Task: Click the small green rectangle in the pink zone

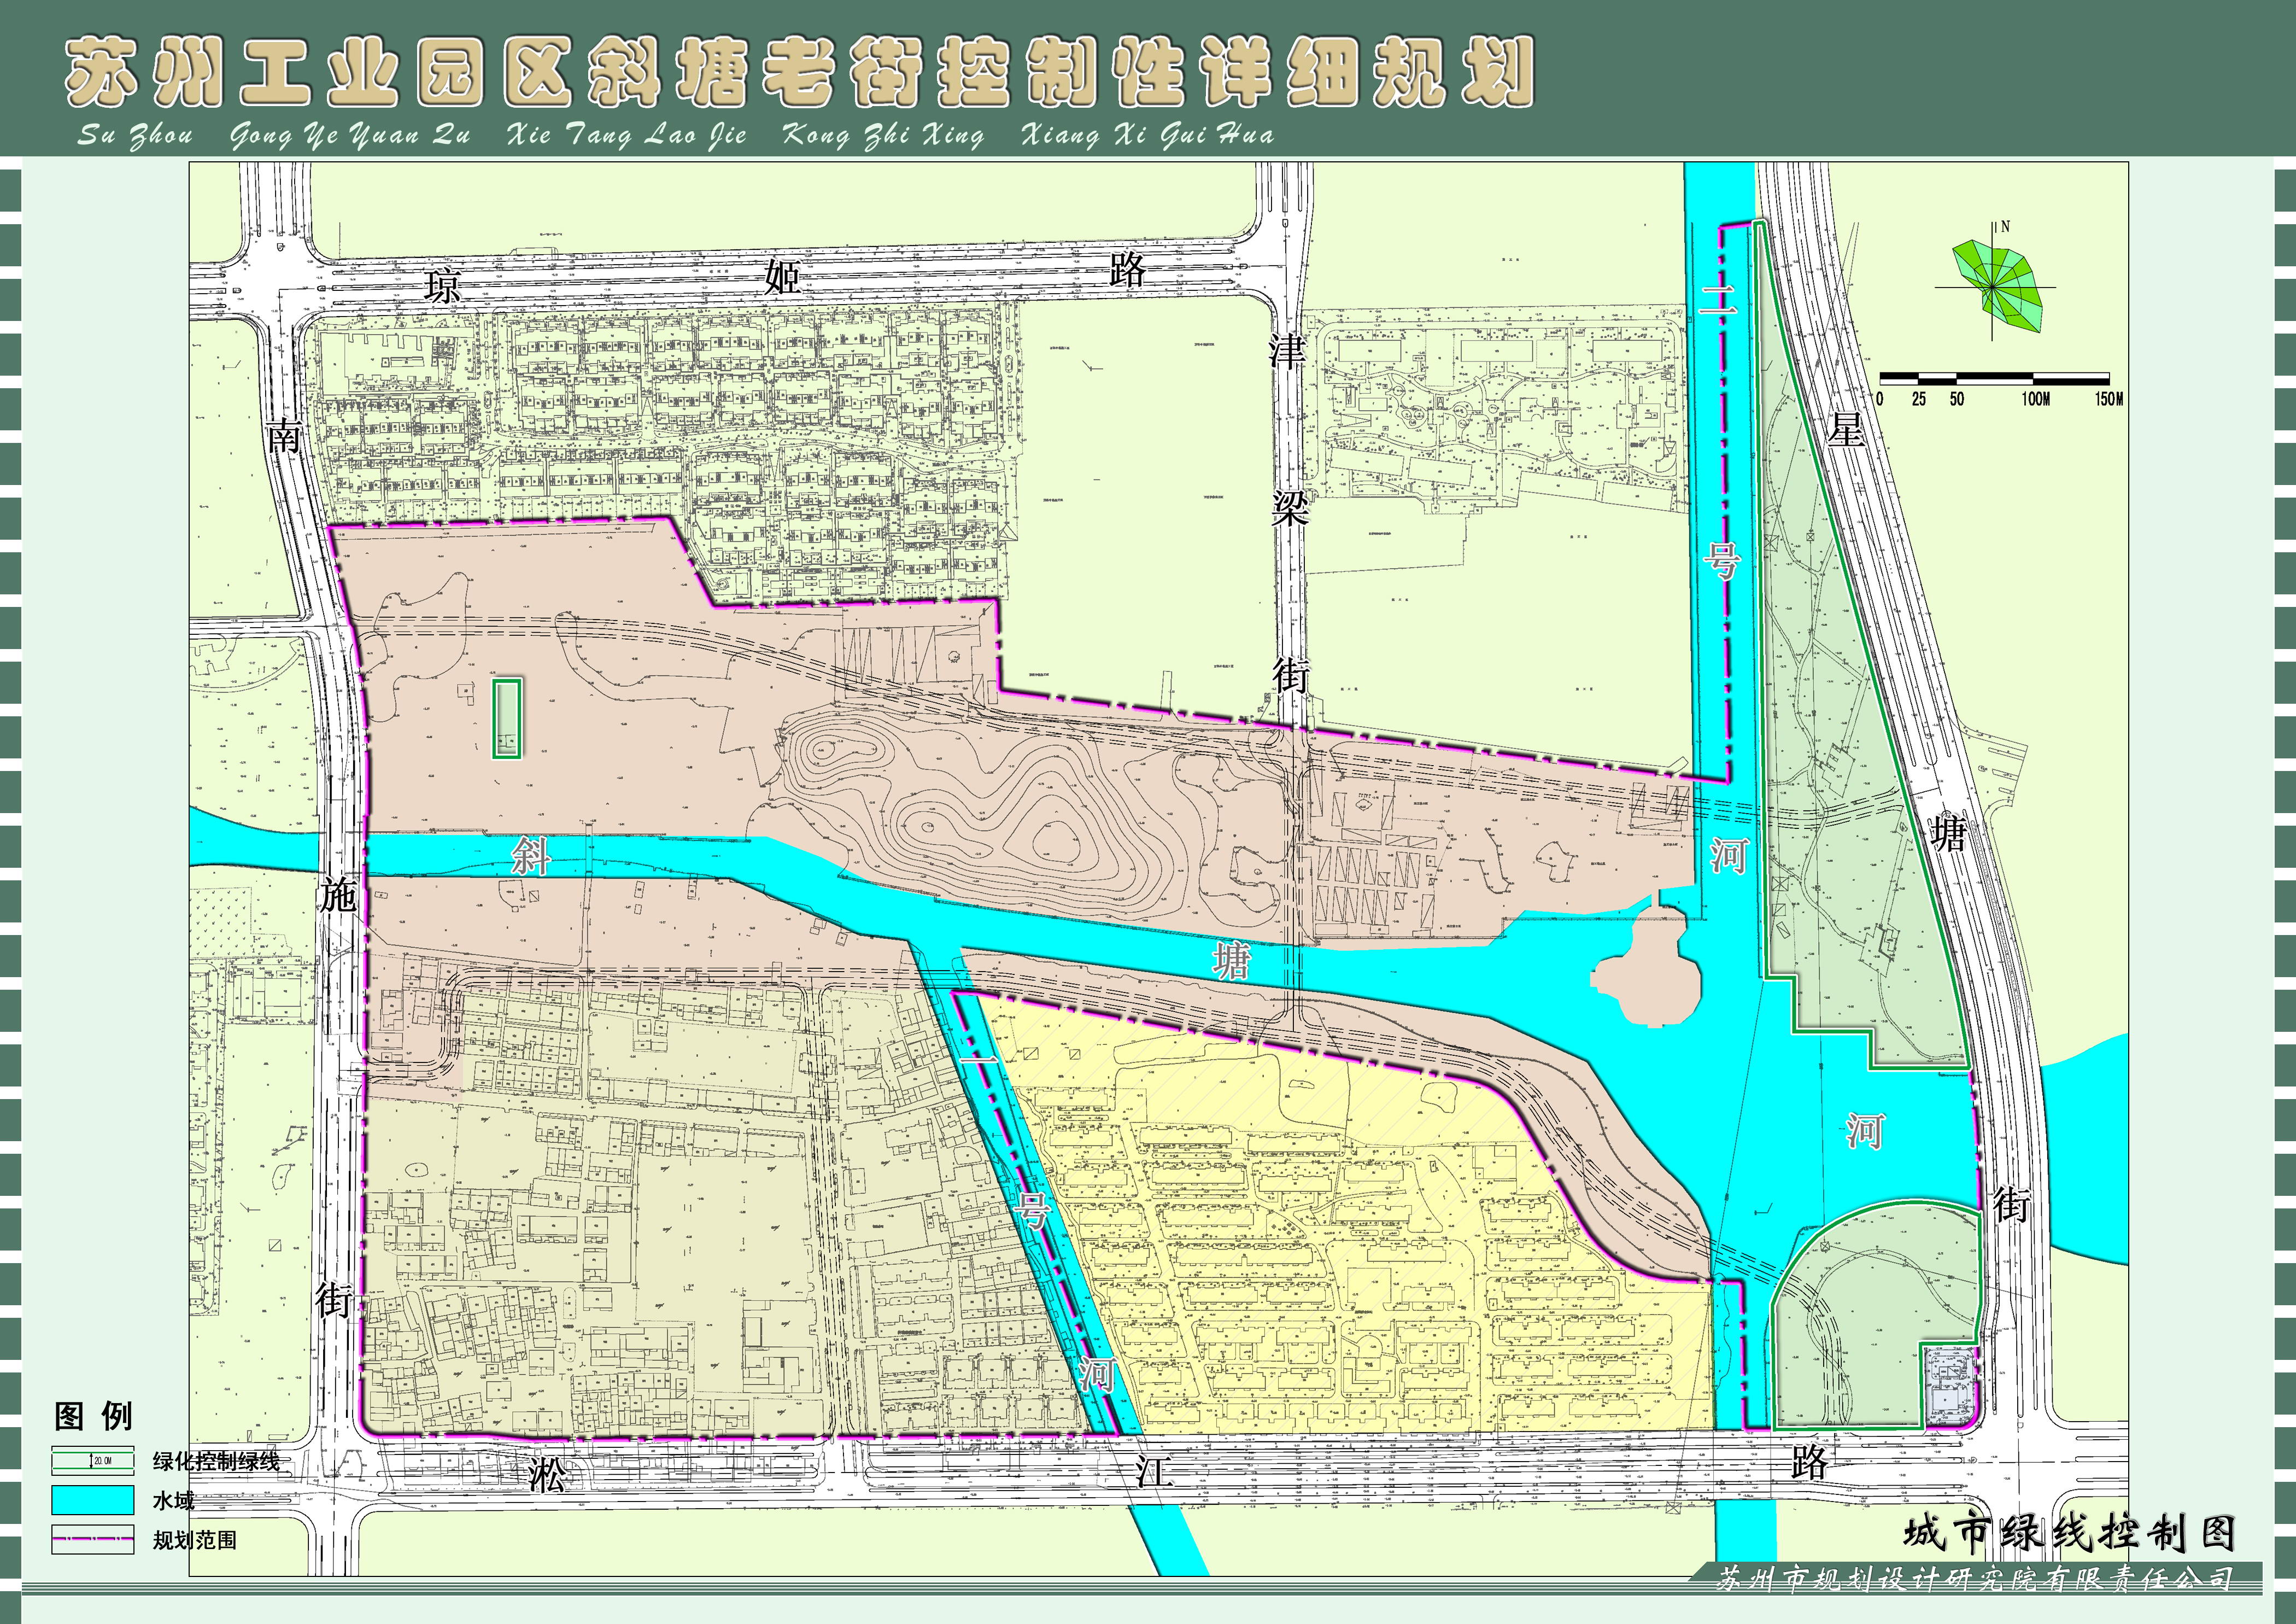Action: (x=508, y=718)
